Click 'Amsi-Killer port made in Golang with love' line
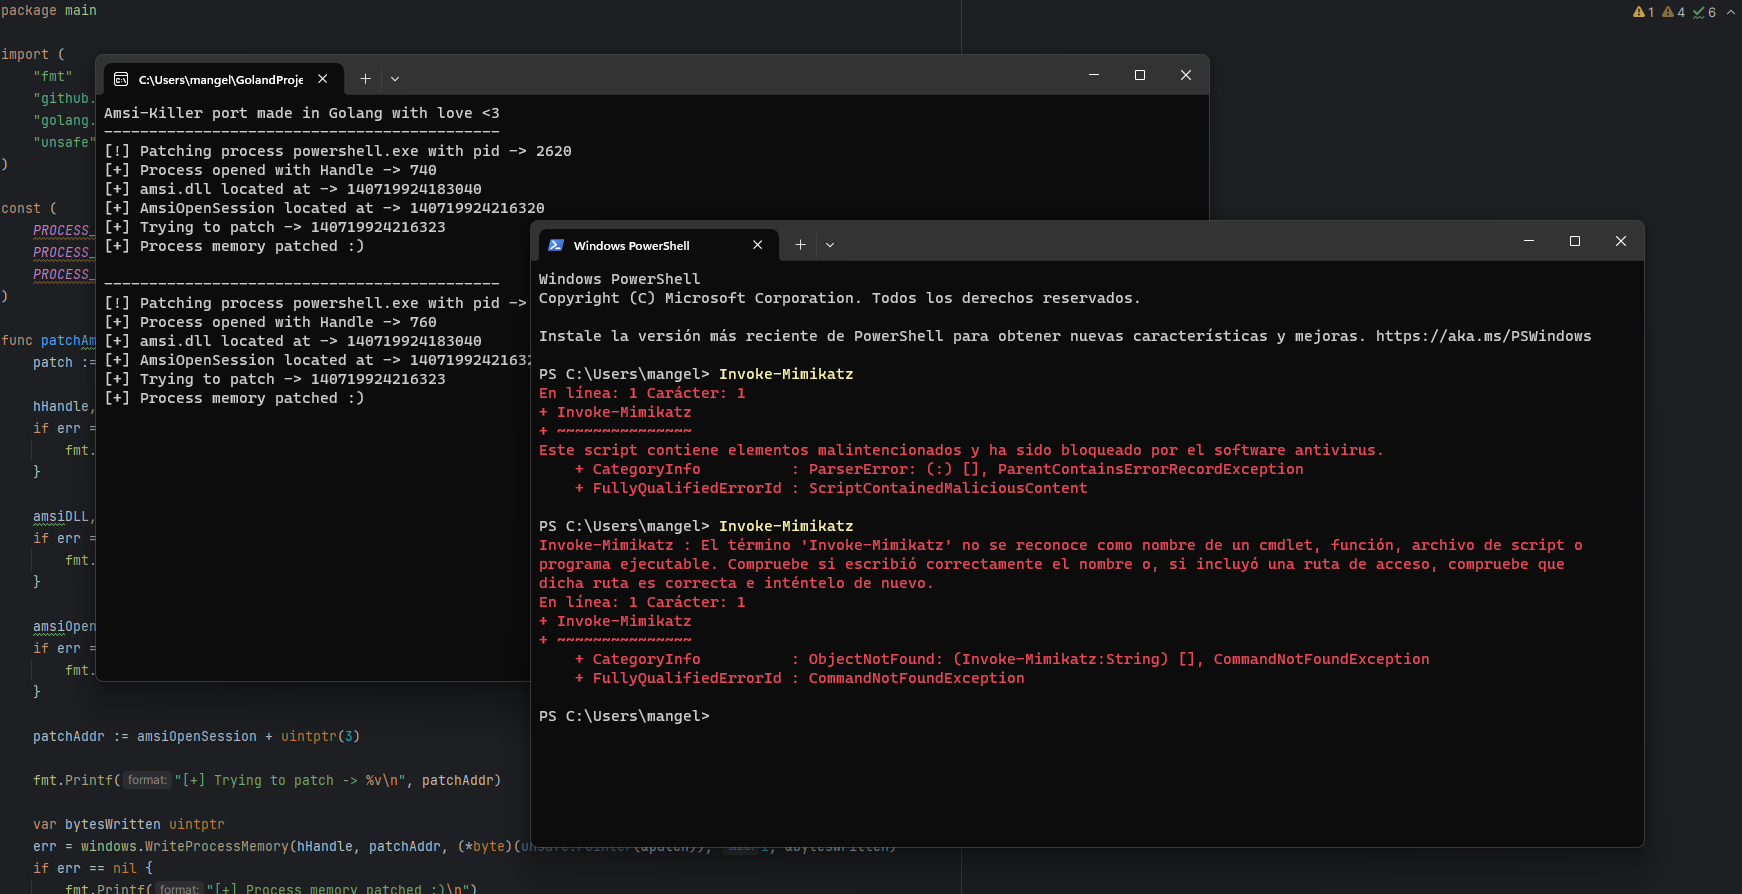The height and width of the screenshot is (894, 1742). [x=302, y=113]
